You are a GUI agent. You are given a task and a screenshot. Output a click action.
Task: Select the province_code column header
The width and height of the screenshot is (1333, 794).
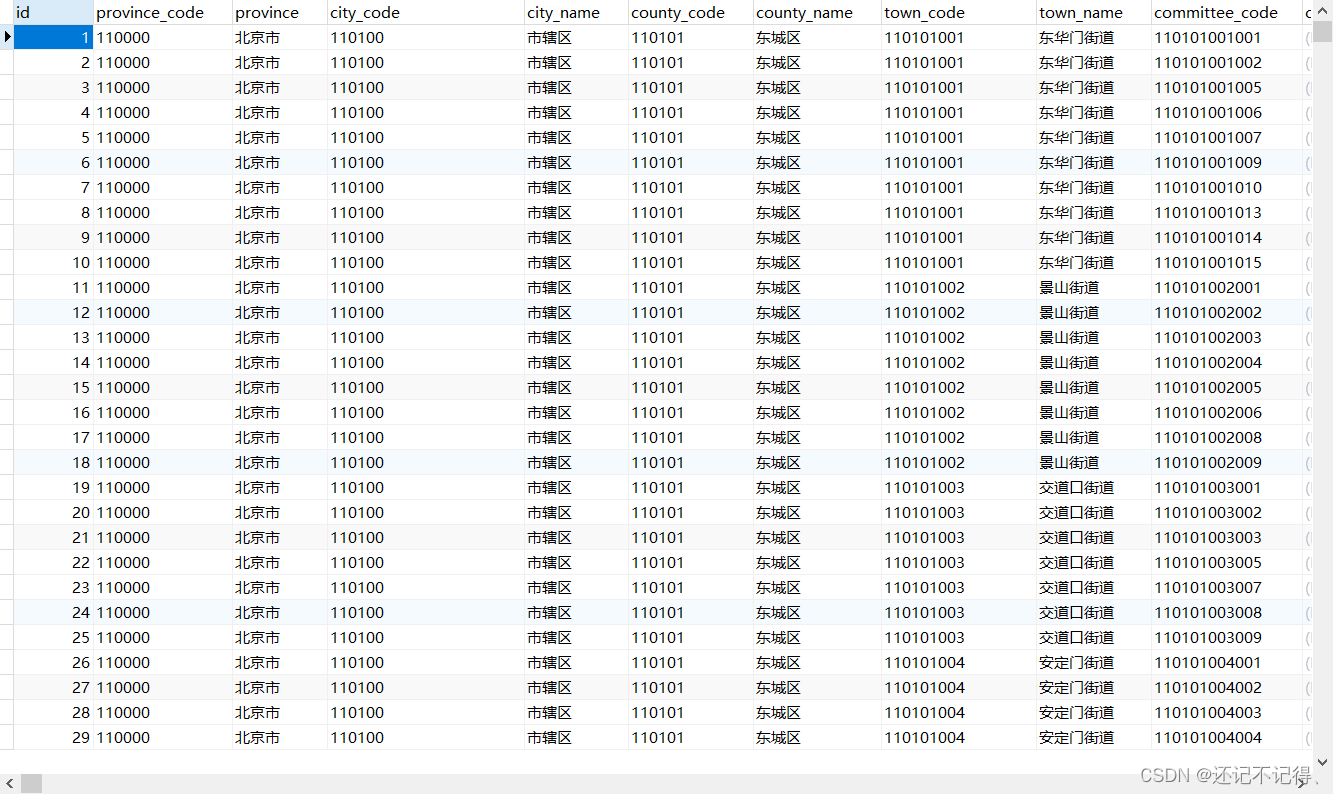[x=162, y=12]
